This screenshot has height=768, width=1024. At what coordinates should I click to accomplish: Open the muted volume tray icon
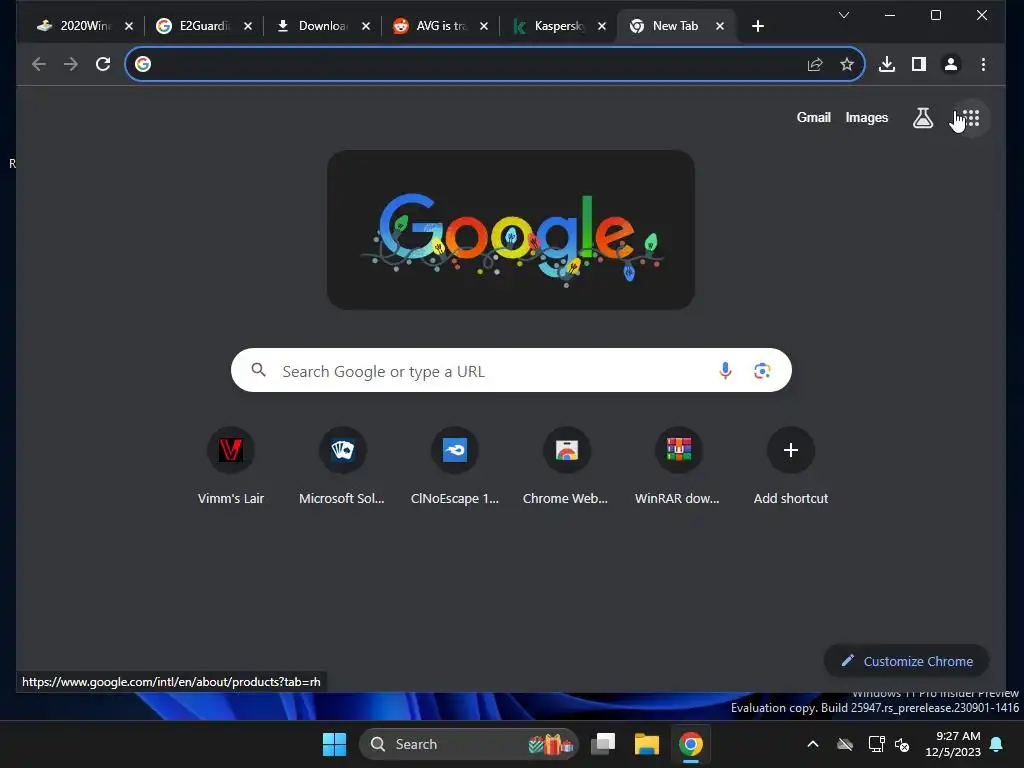(x=902, y=744)
